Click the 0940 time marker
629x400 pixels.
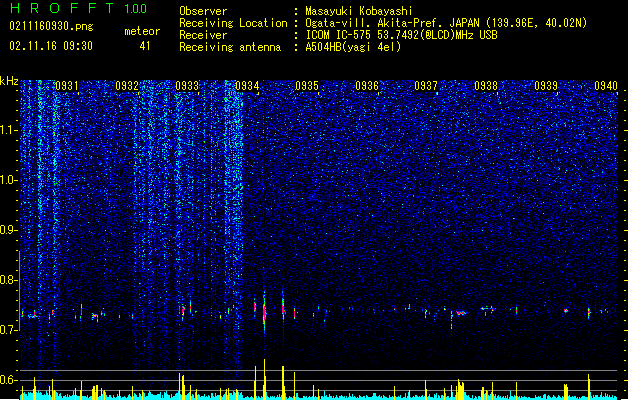pos(606,86)
